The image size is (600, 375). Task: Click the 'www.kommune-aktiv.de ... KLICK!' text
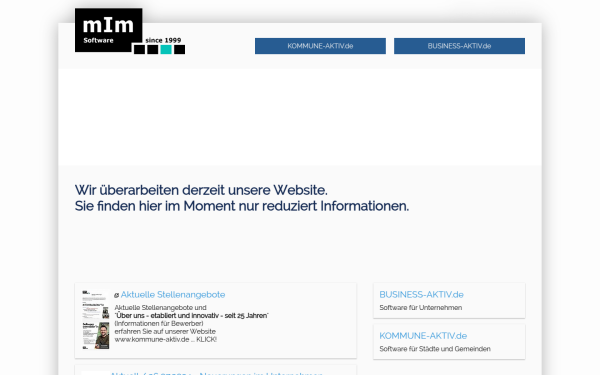pos(166,339)
